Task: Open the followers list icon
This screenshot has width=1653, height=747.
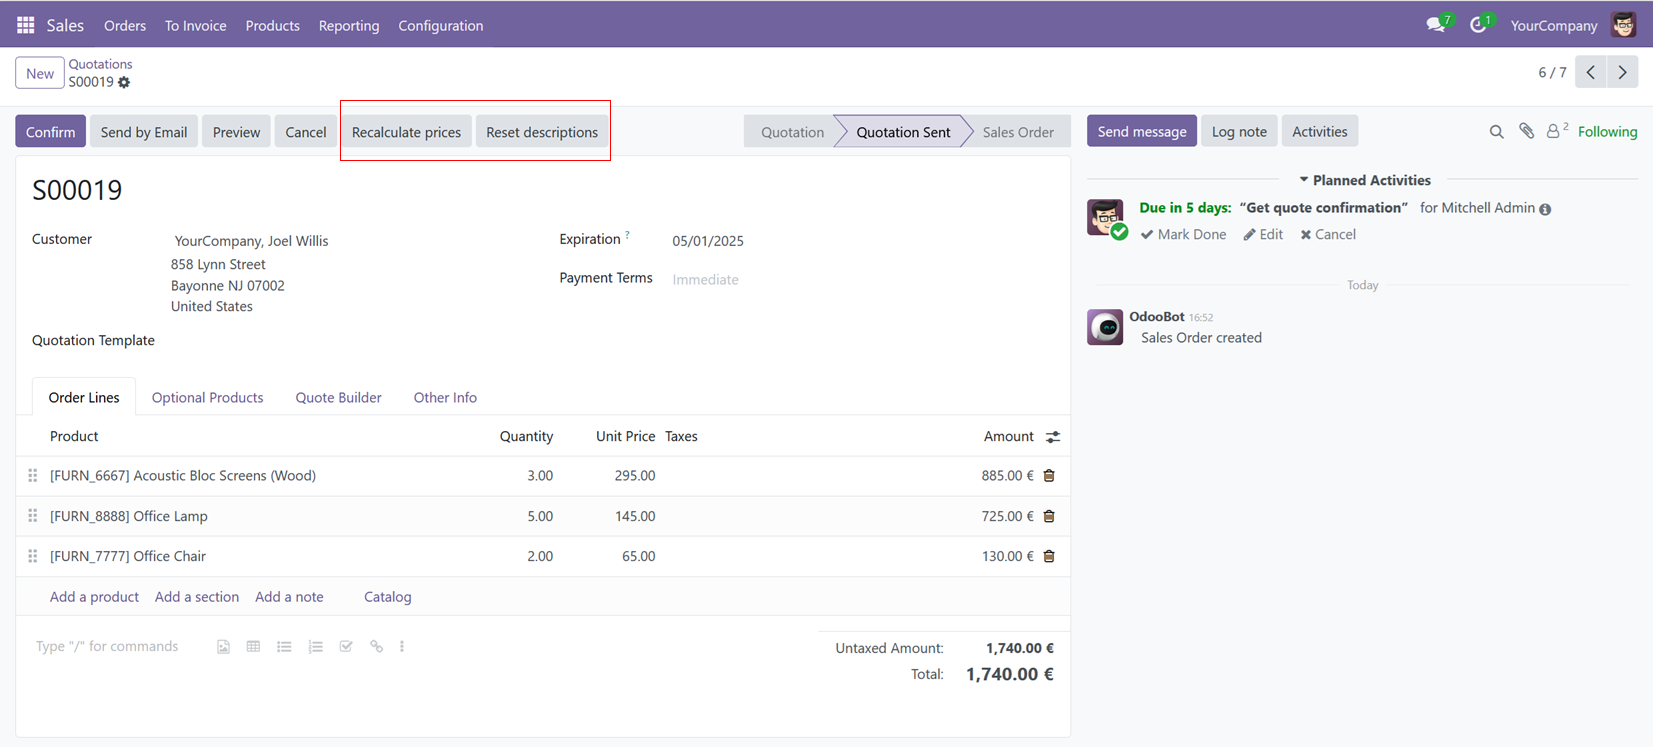Action: click(x=1556, y=131)
